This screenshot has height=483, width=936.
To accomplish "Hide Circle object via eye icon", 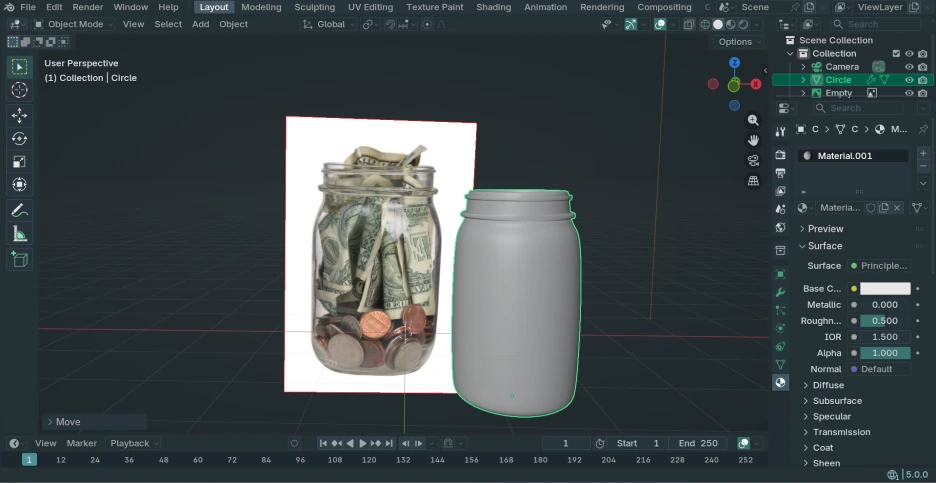I will click(909, 80).
